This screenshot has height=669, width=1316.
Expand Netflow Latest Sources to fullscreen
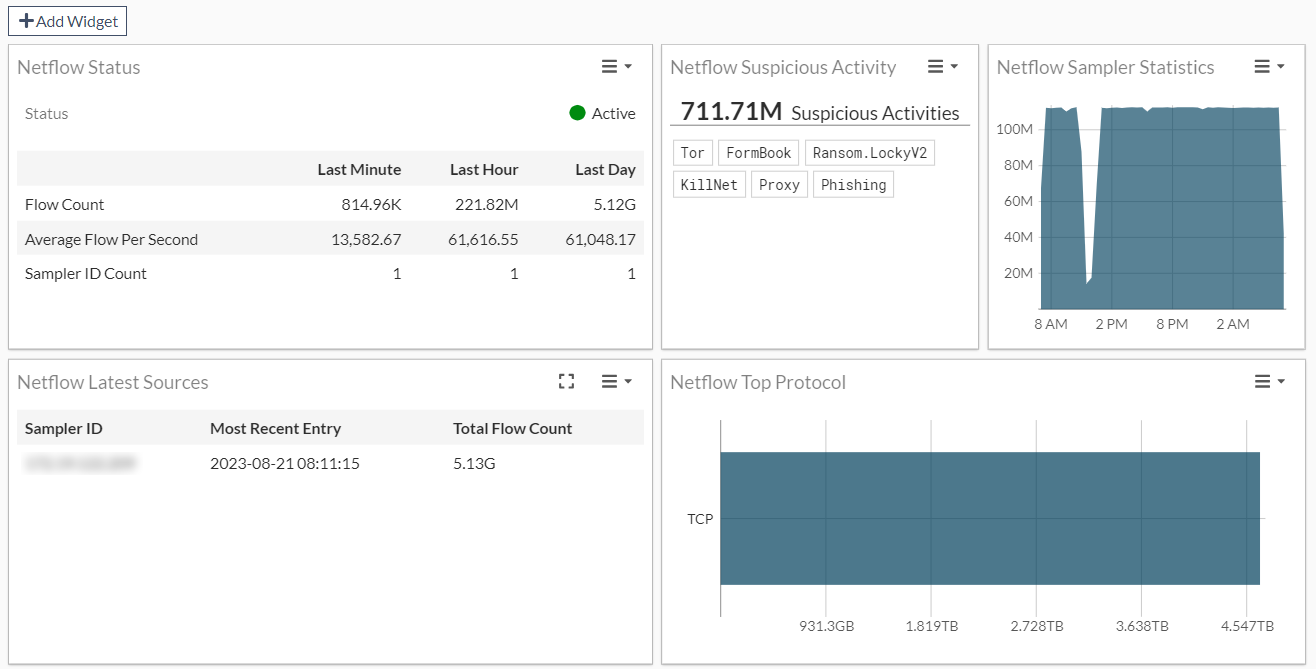(566, 381)
